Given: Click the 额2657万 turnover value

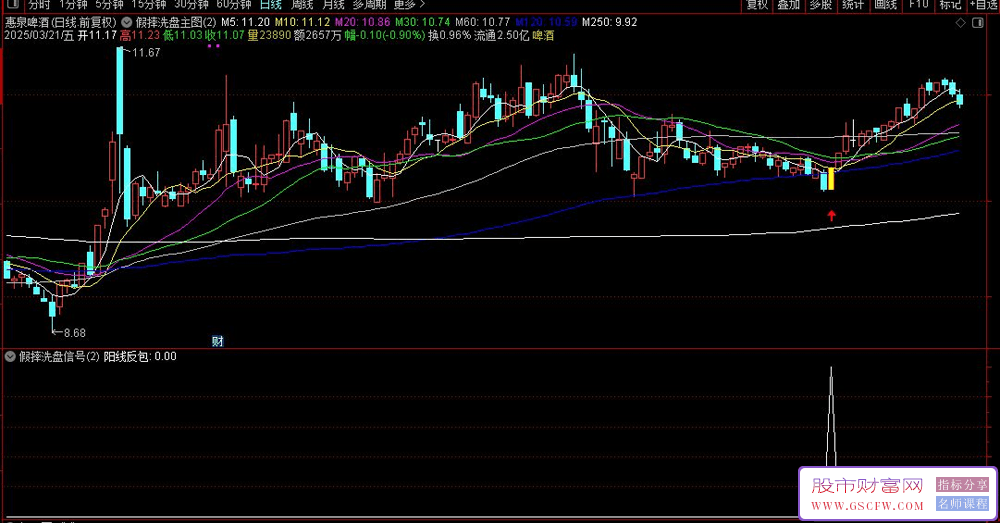Looking at the screenshot, I should tap(318, 36).
